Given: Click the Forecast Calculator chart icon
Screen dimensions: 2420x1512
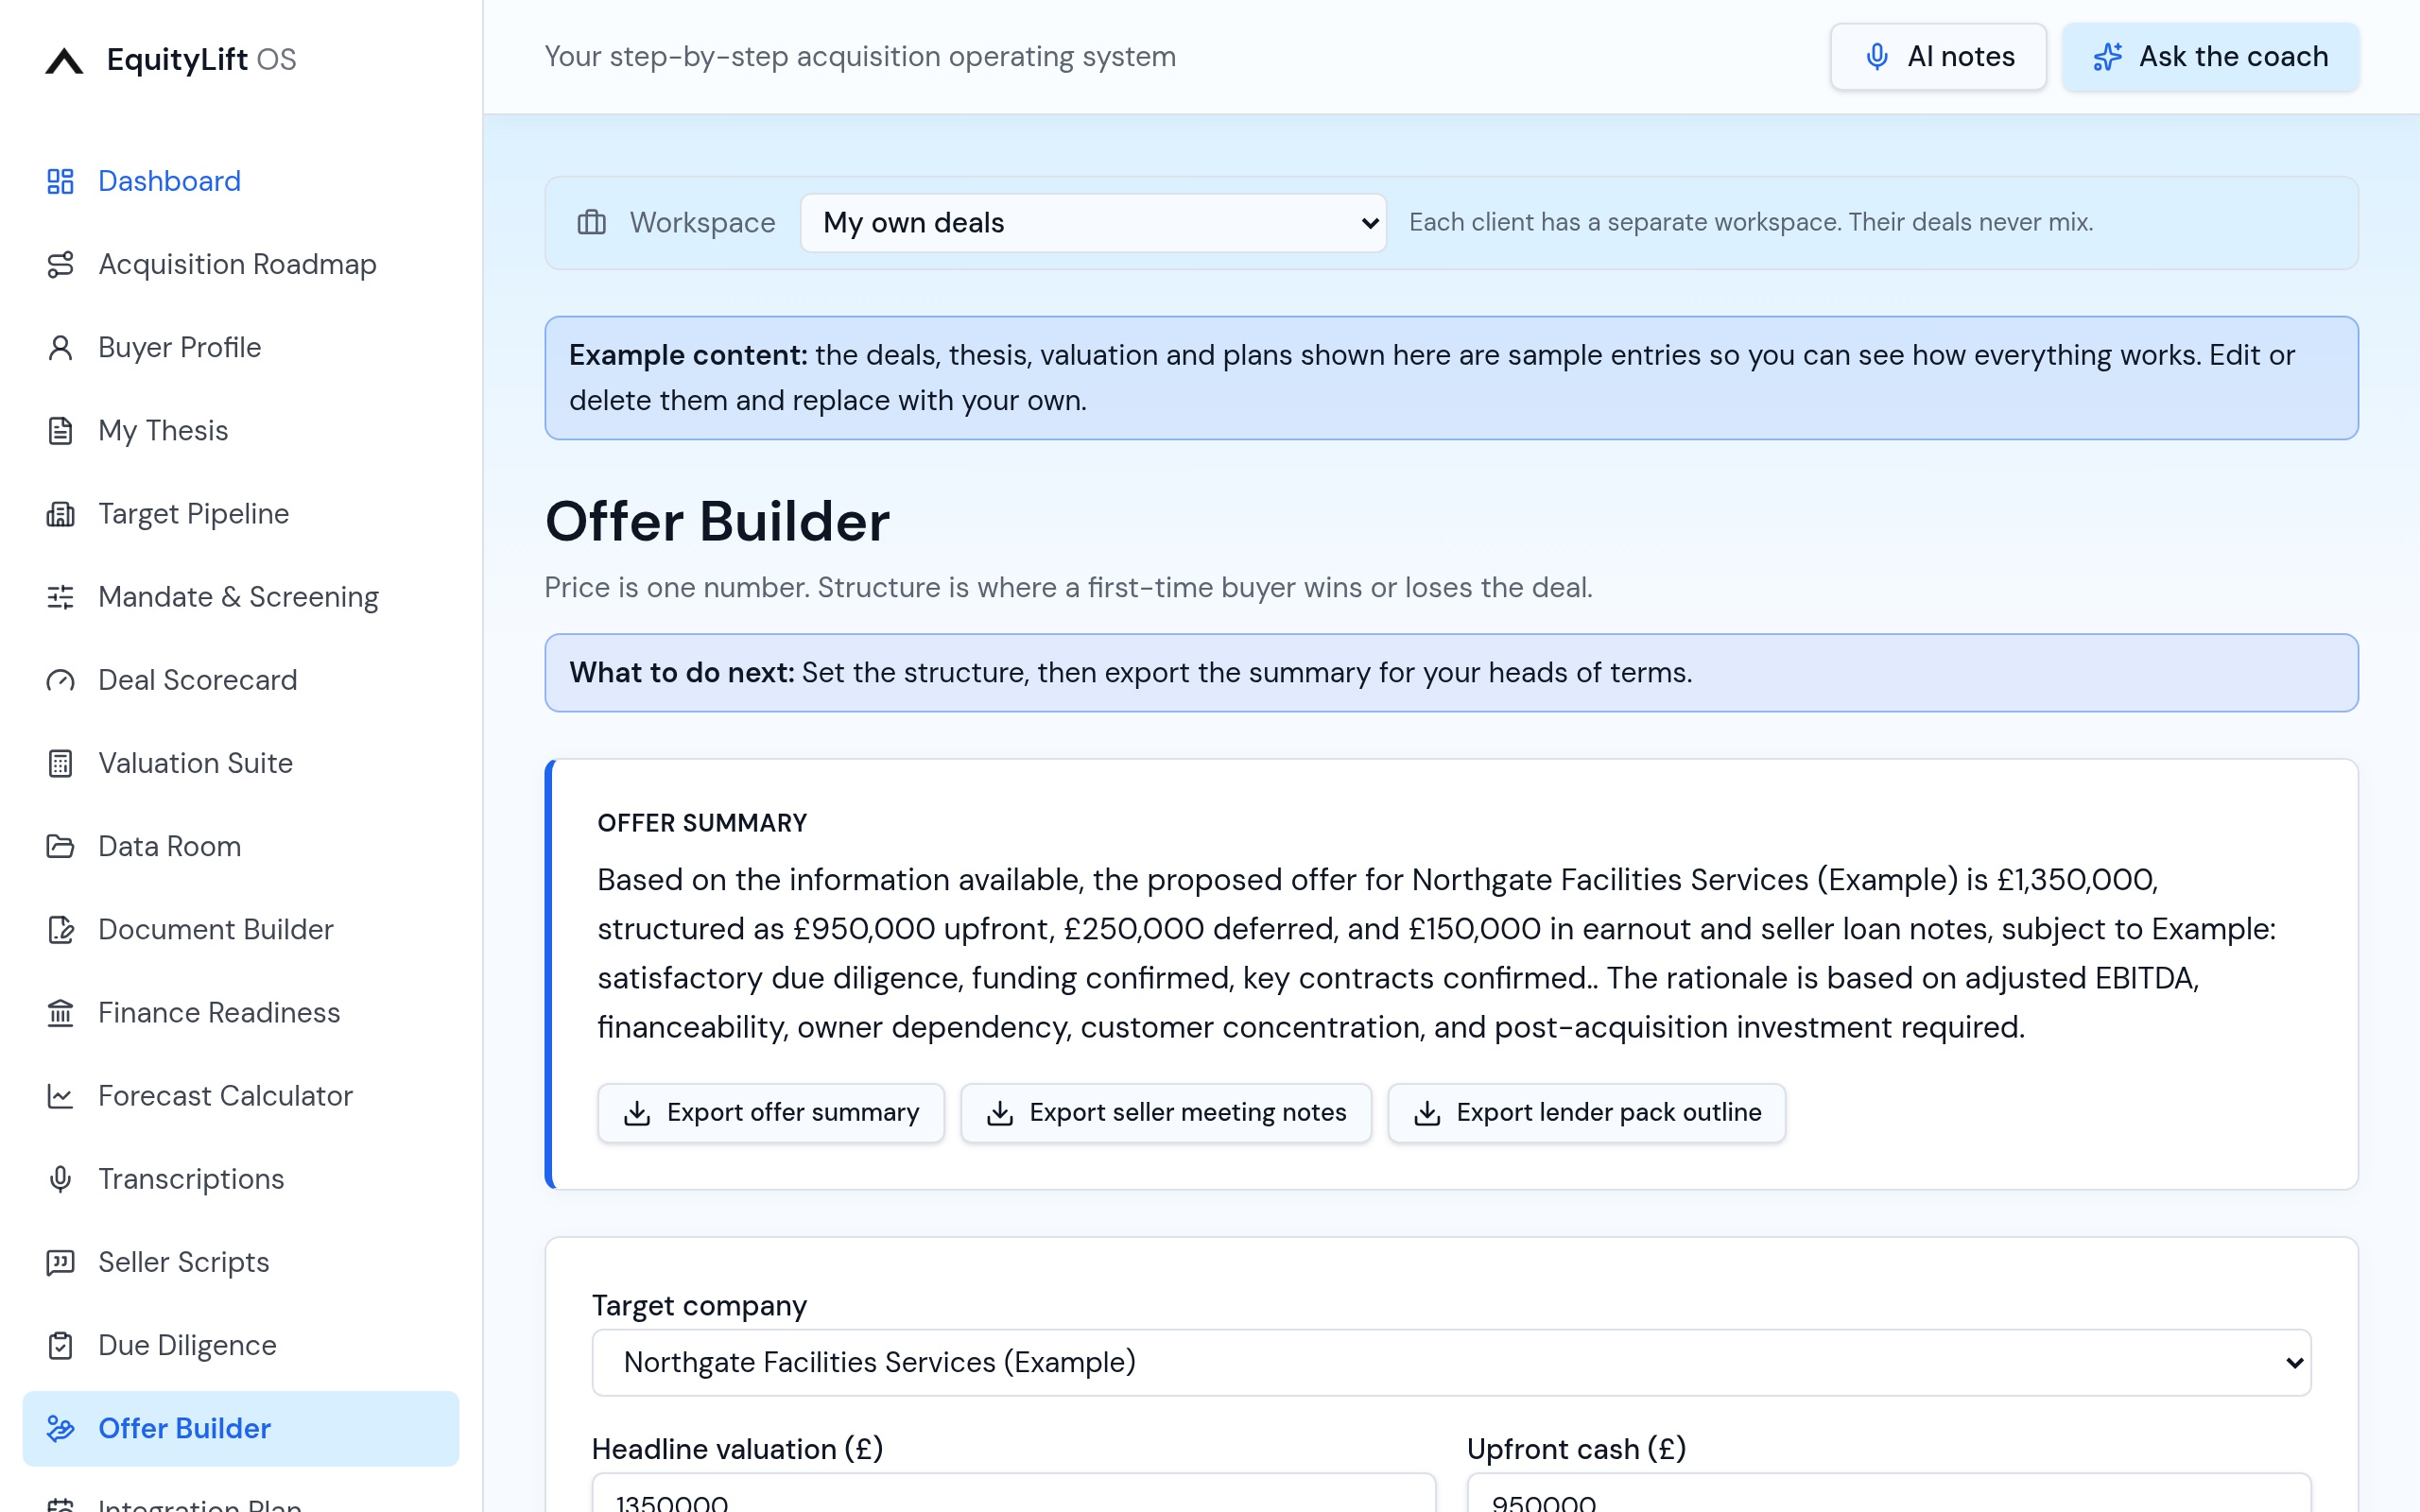Looking at the screenshot, I should 60,1096.
